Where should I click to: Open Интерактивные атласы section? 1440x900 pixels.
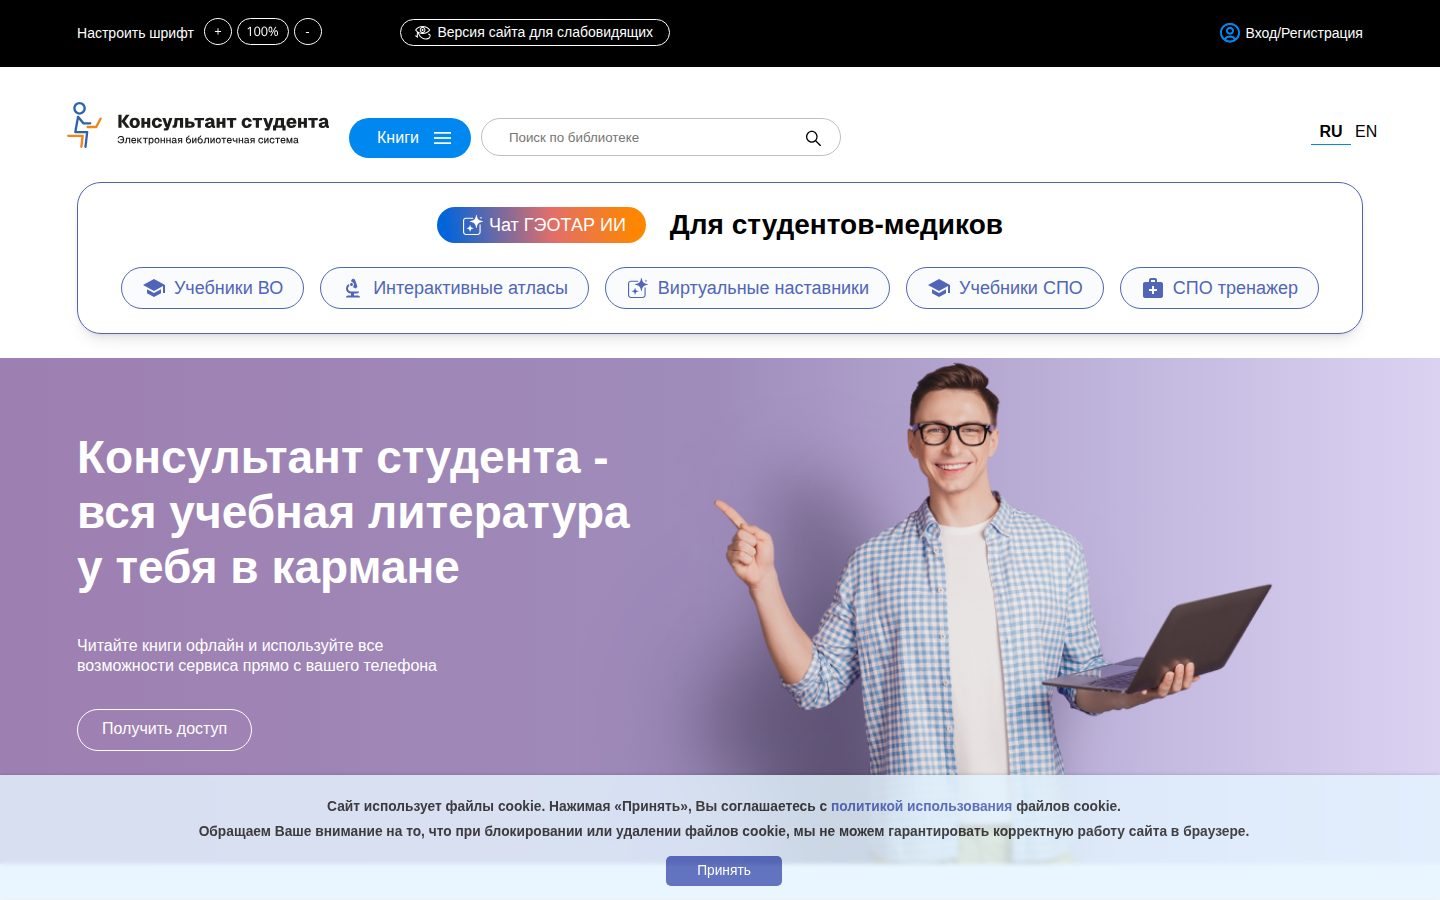coord(454,288)
